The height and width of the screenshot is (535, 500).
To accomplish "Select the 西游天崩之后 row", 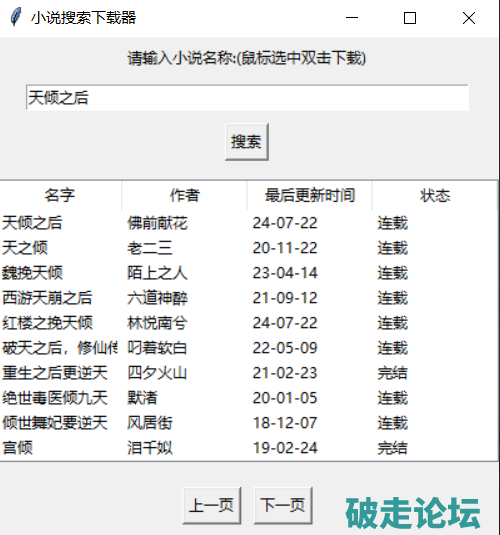I will click(248, 298).
